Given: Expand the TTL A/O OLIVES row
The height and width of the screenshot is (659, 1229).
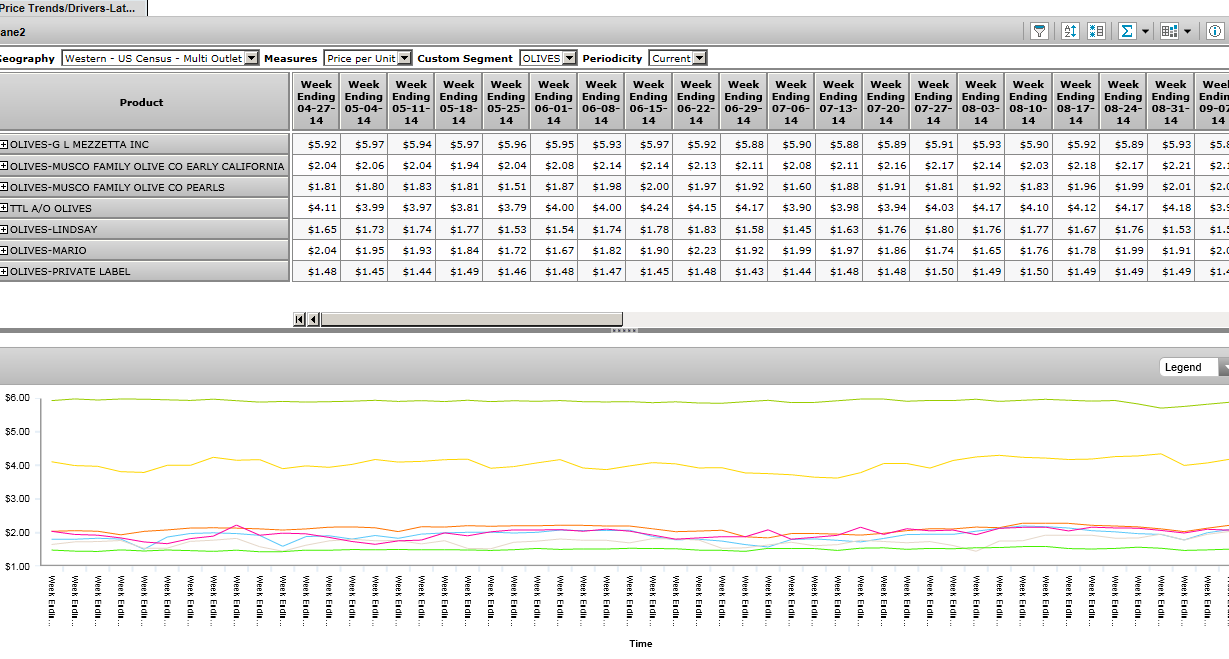Looking at the screenshot, I should click(x=5, y=208).
